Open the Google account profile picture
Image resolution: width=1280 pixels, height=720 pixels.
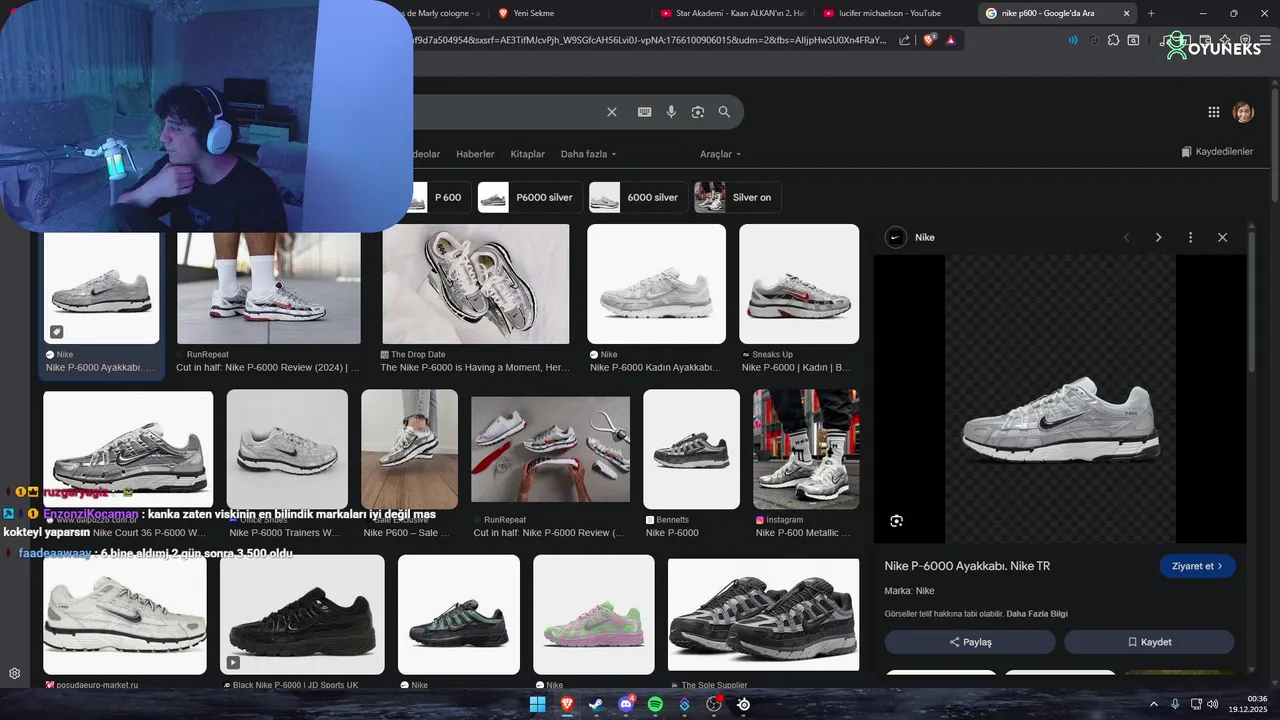(1243, 112)
